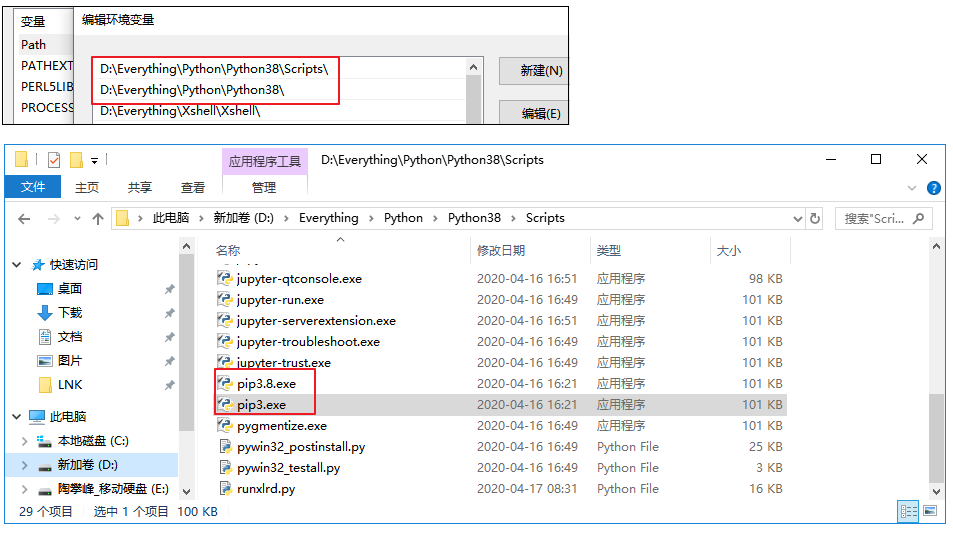
Task: Go back with the left arrow
Action: (x=24, y=219)
